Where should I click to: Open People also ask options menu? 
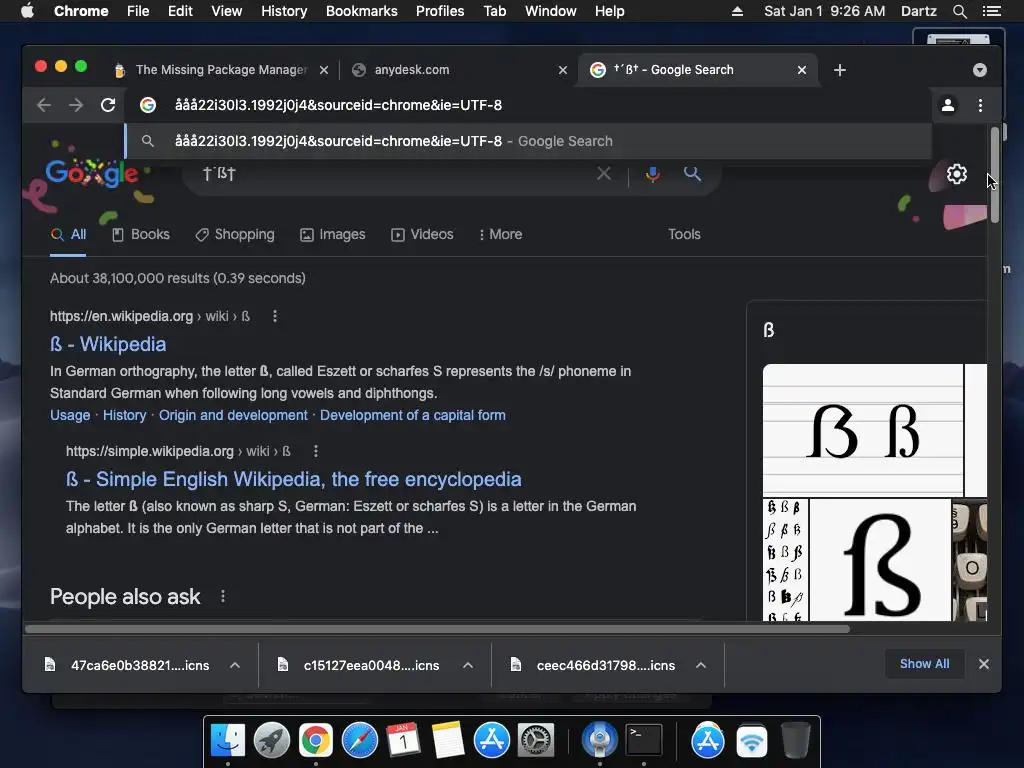pos(223,596)
